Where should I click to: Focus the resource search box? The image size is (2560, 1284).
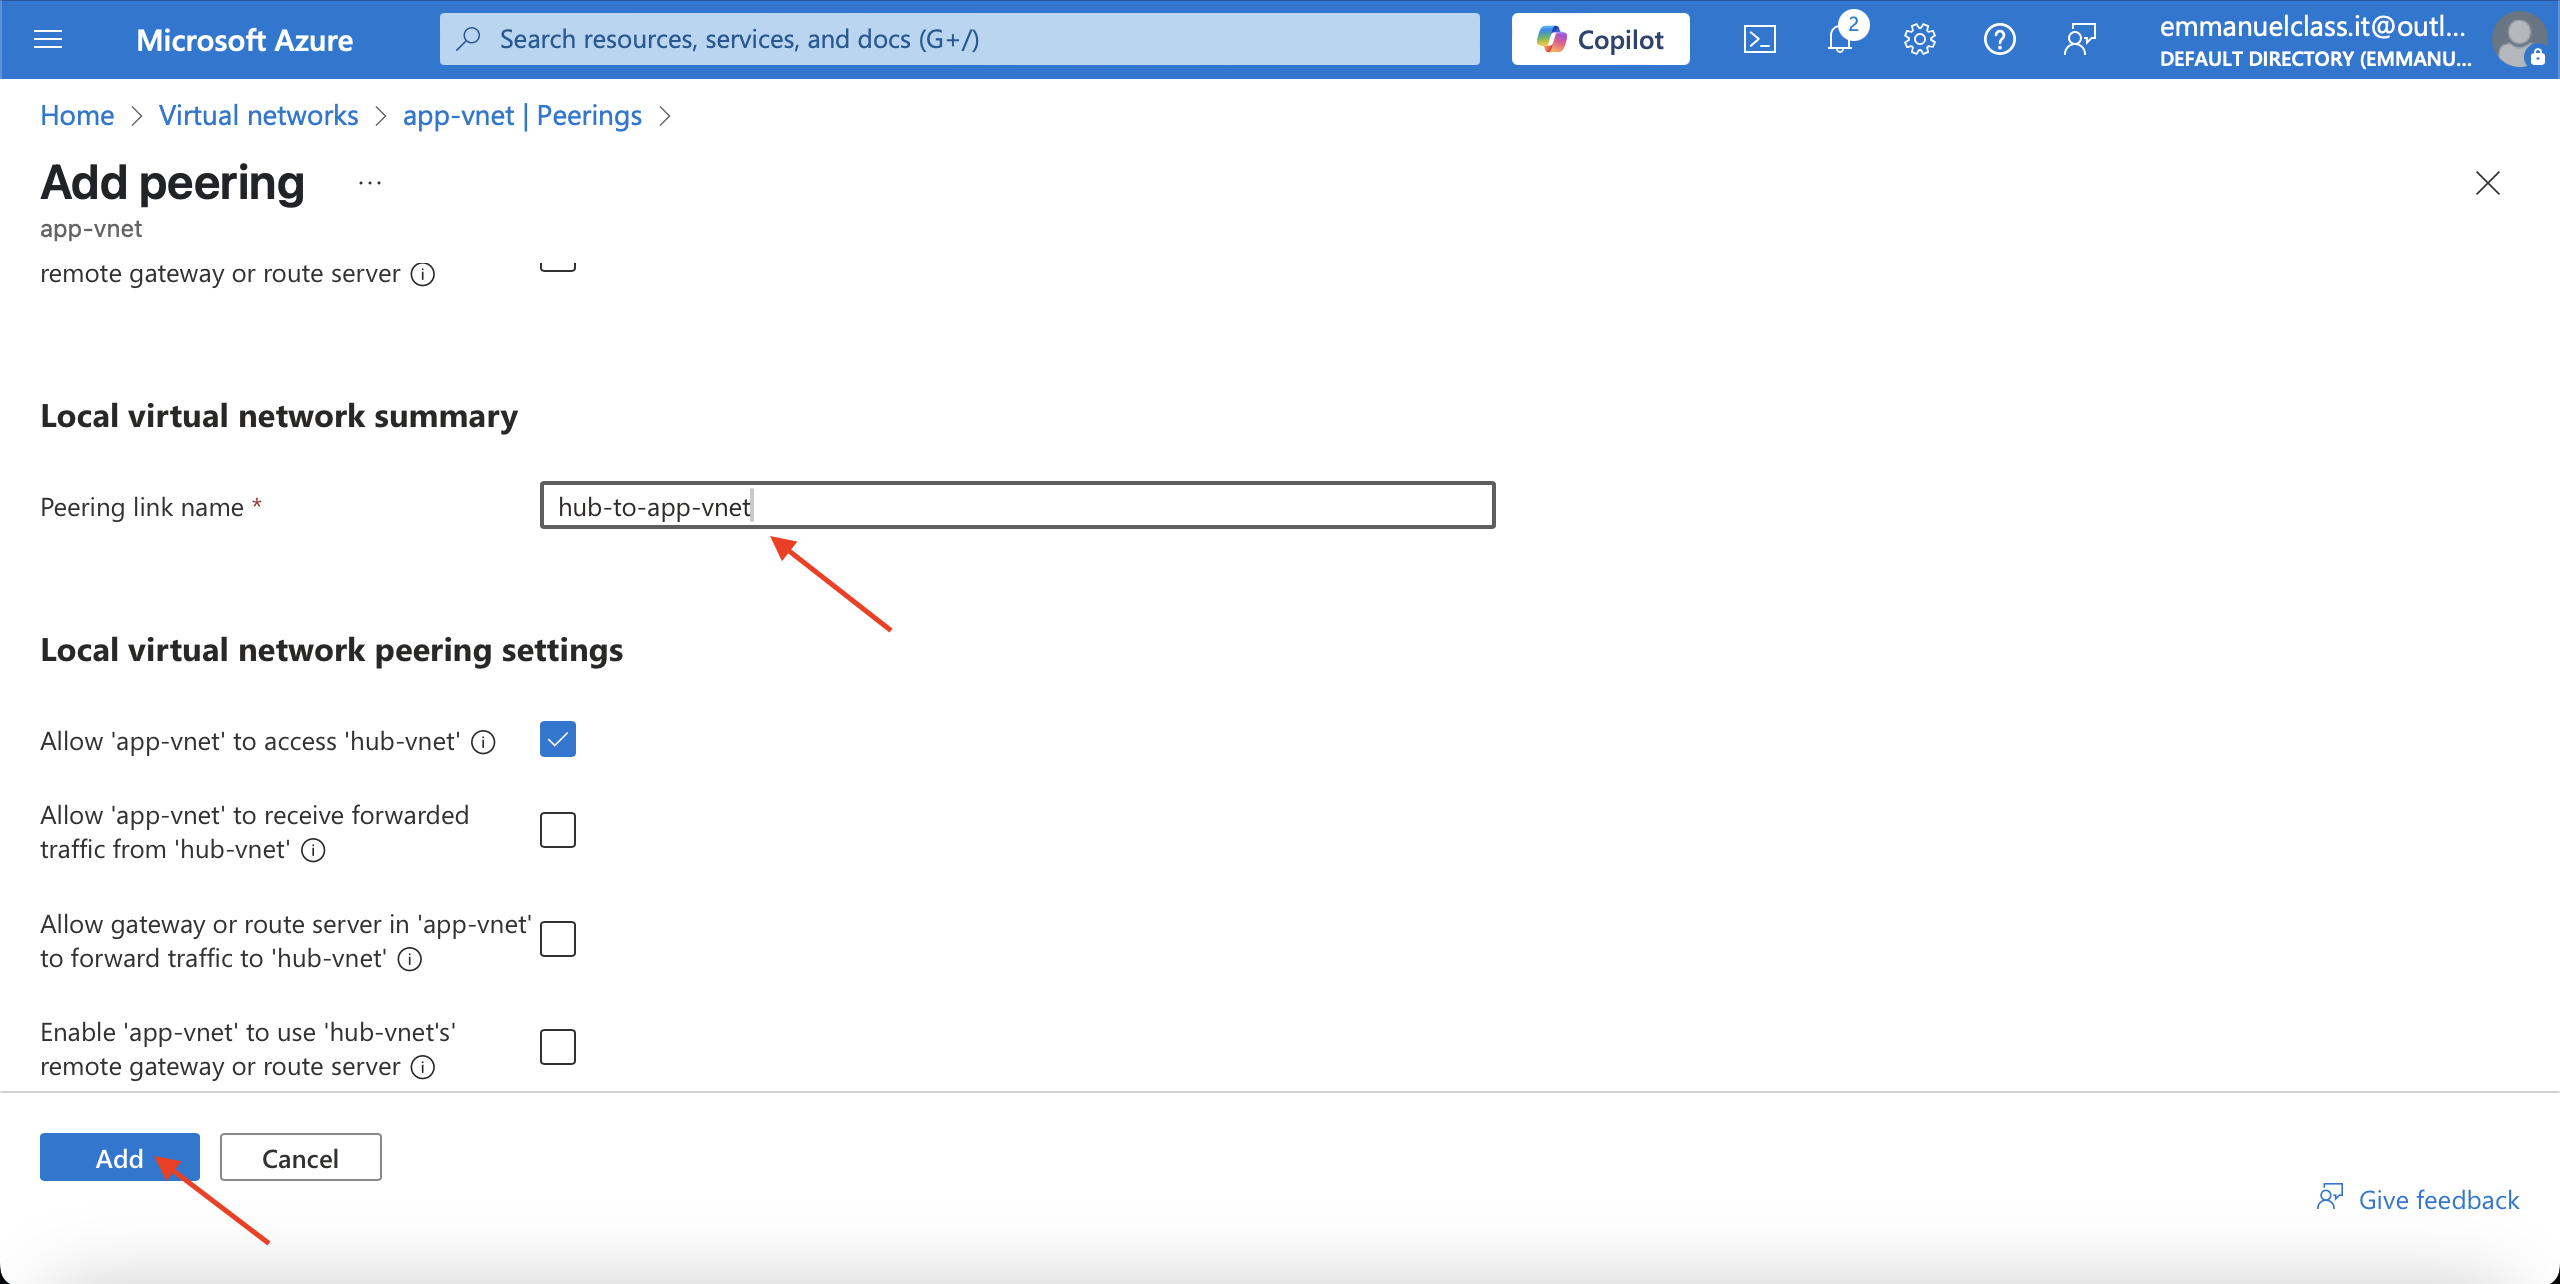click(x=960, y=39)
